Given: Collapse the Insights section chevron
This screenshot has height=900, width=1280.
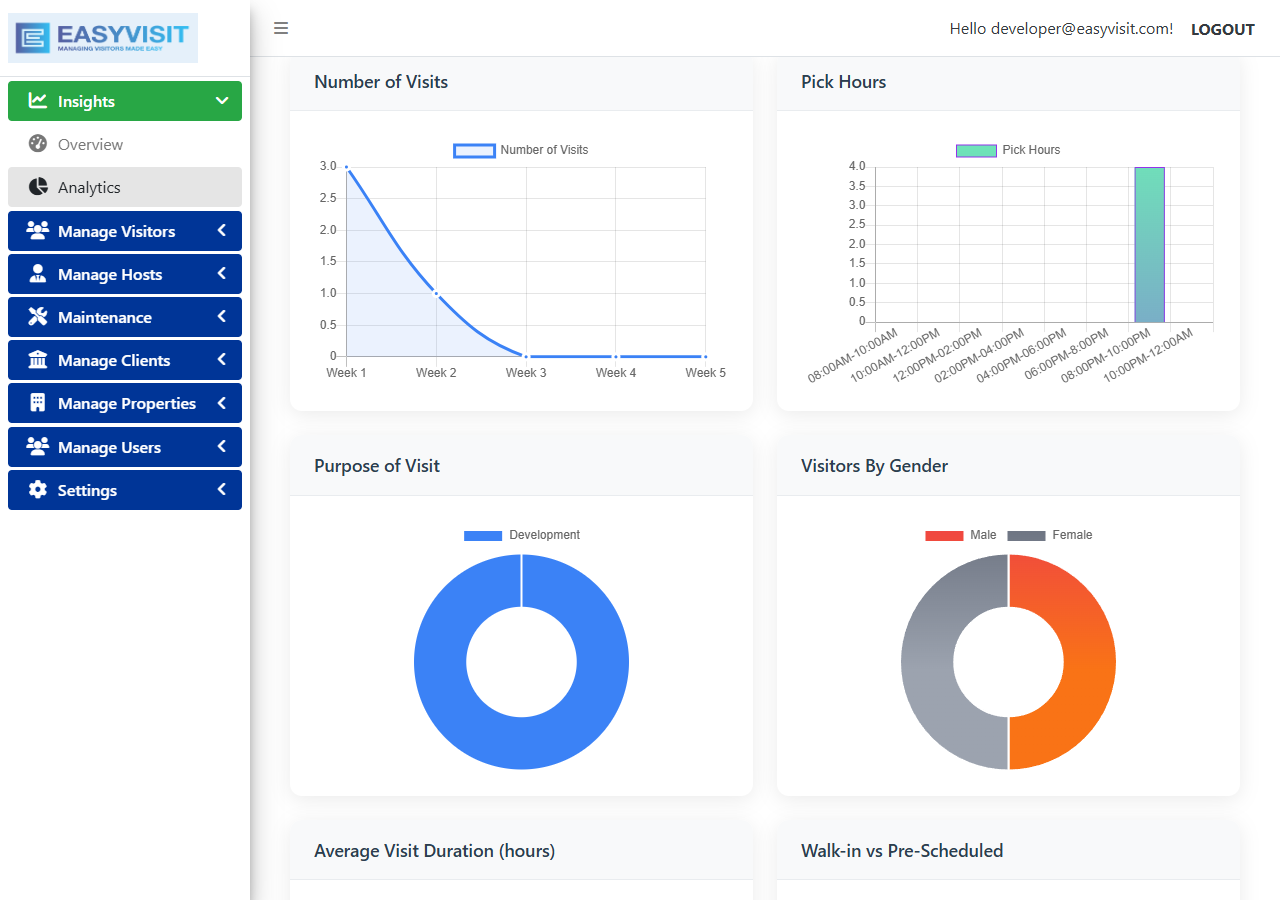Looking at the screenshot, I should pyautogui.click(x=224, y=100).
